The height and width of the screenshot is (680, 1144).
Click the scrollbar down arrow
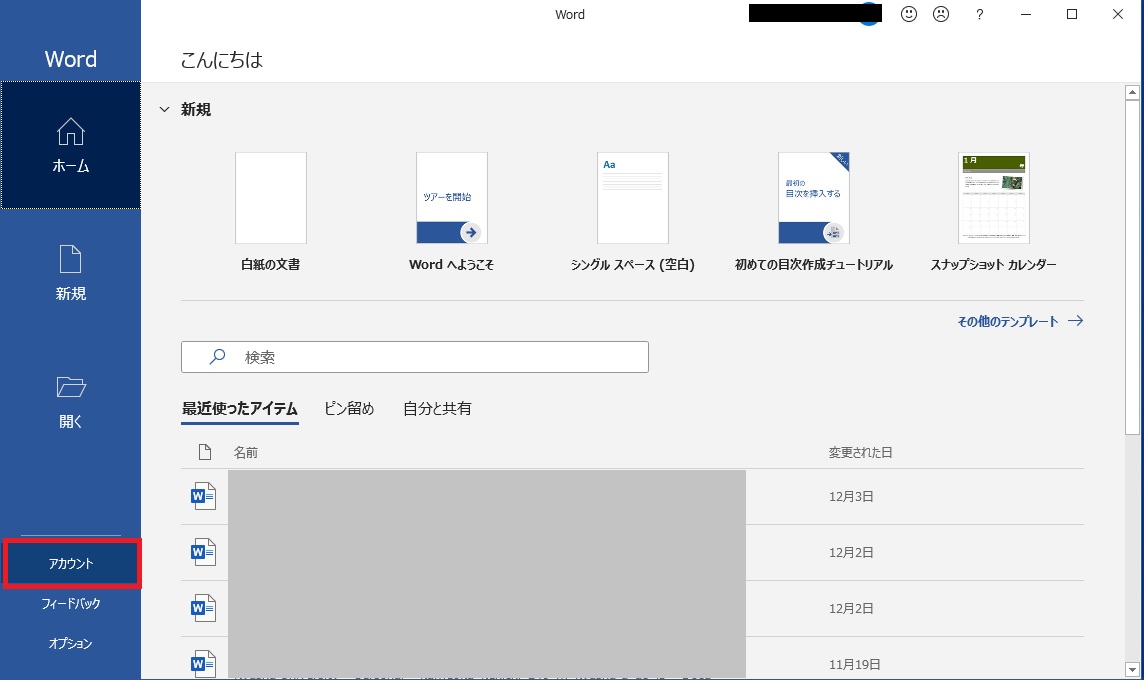(x=1132, y=669)
